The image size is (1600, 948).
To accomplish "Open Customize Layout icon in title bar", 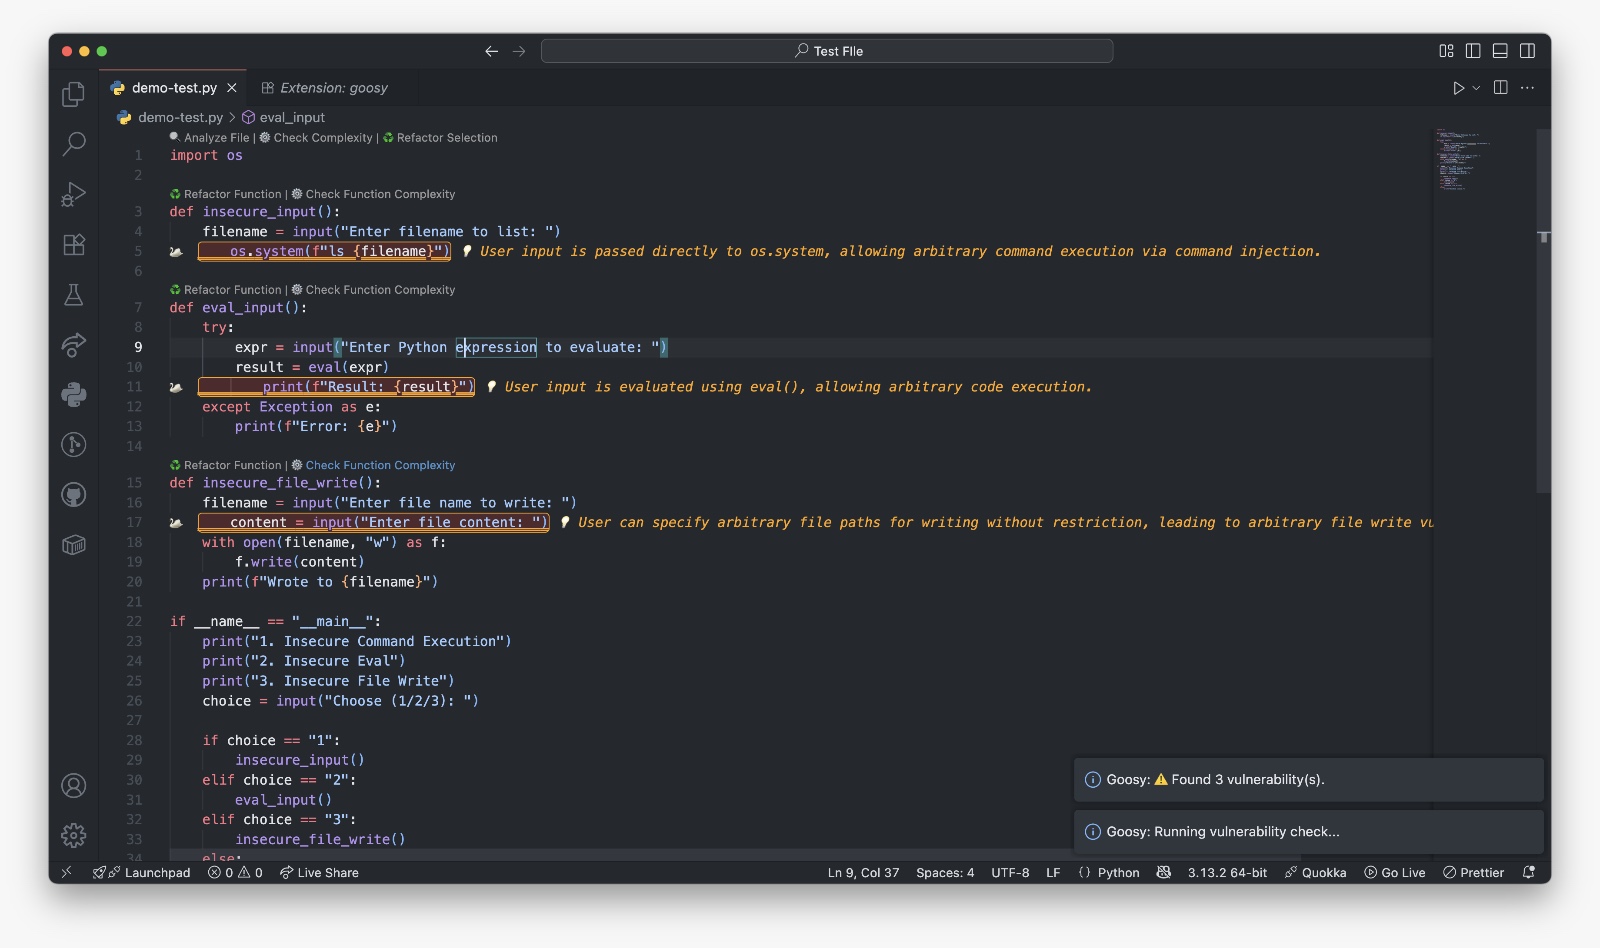I will pyautogui.click(x=1446, y=51).
